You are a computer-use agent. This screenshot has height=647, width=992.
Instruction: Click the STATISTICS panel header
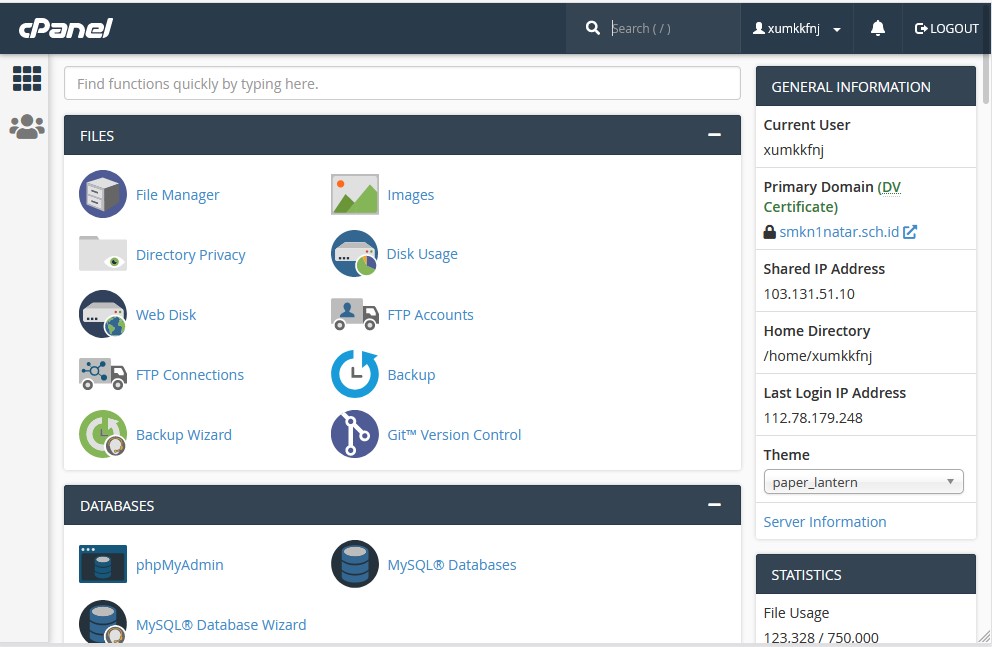coord(865,574)
